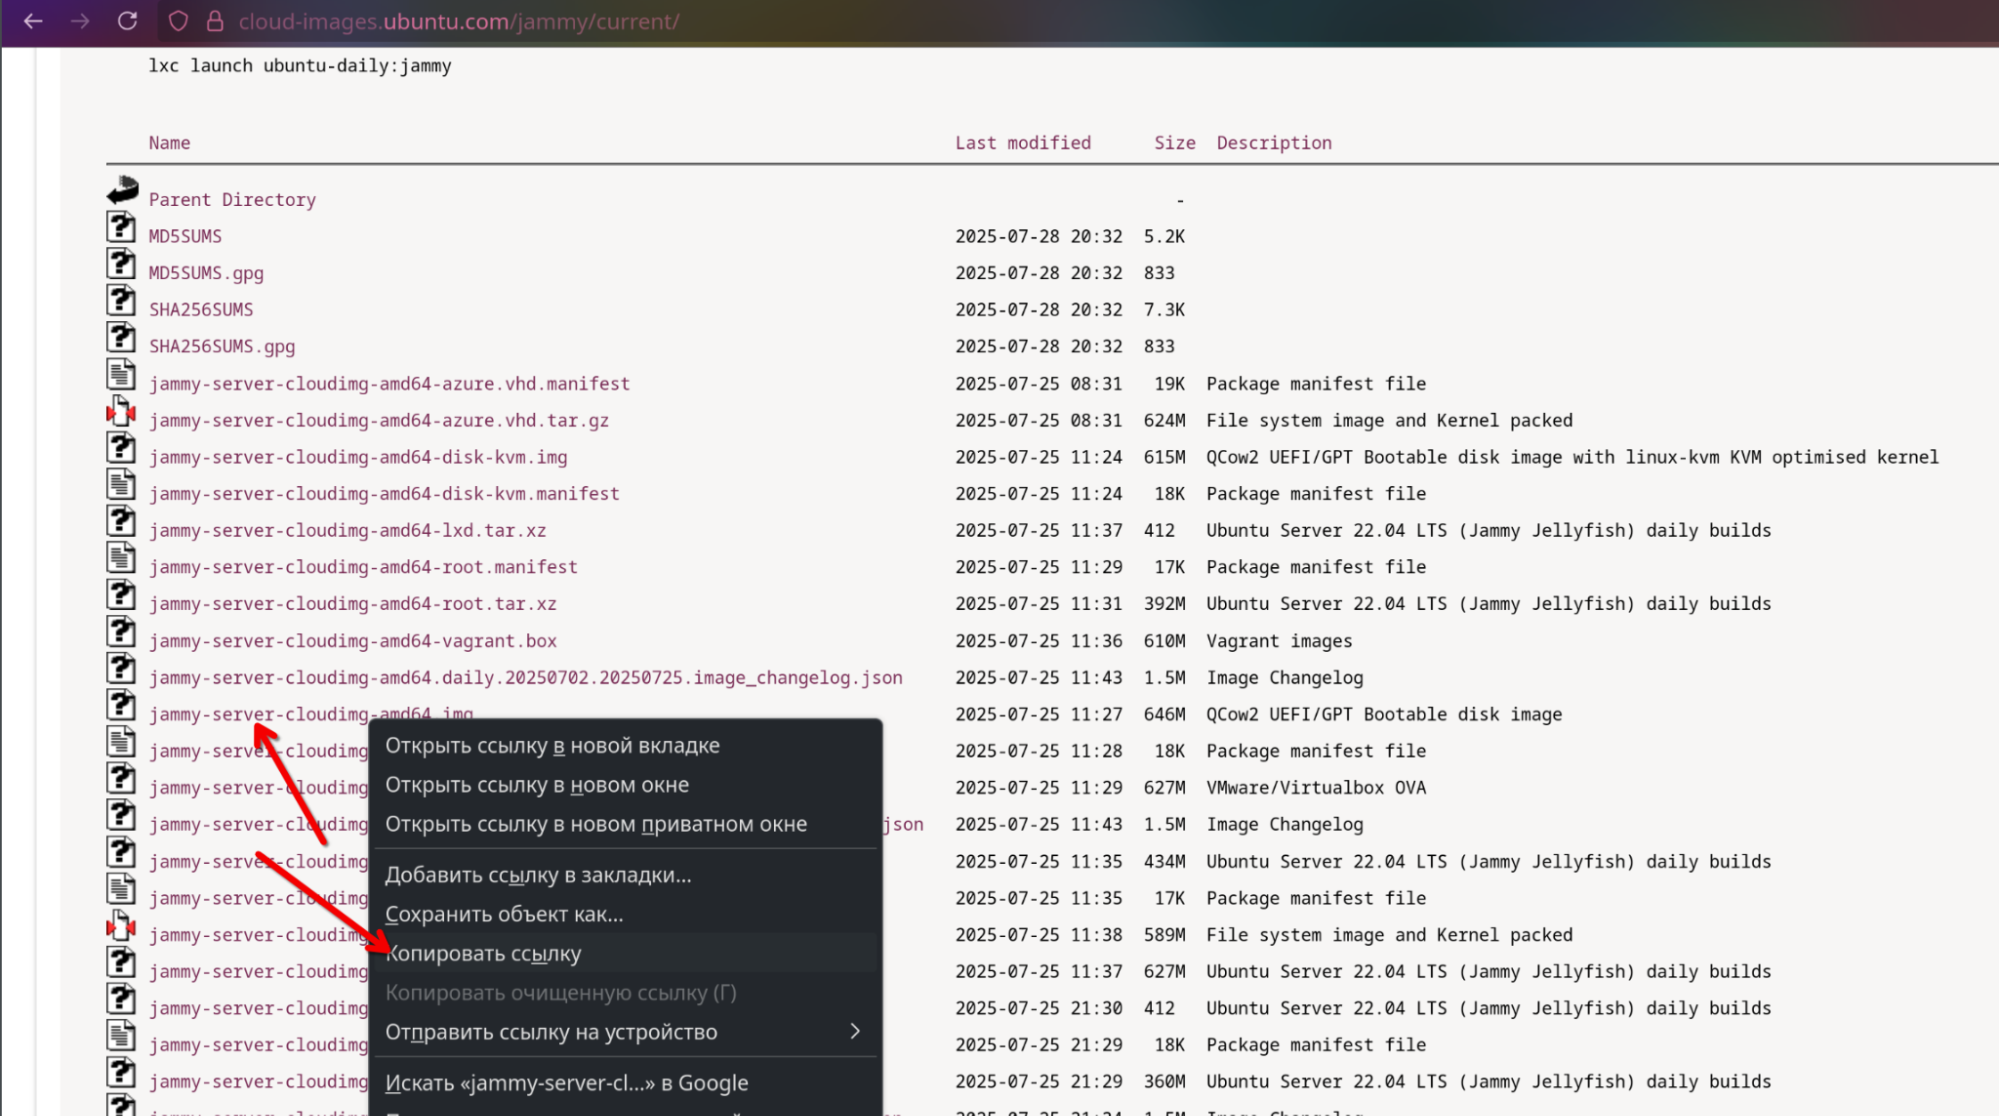Sort the listing by Description
Viewport: 1999px width, 1116px height.
click(x=1274, y=143)
